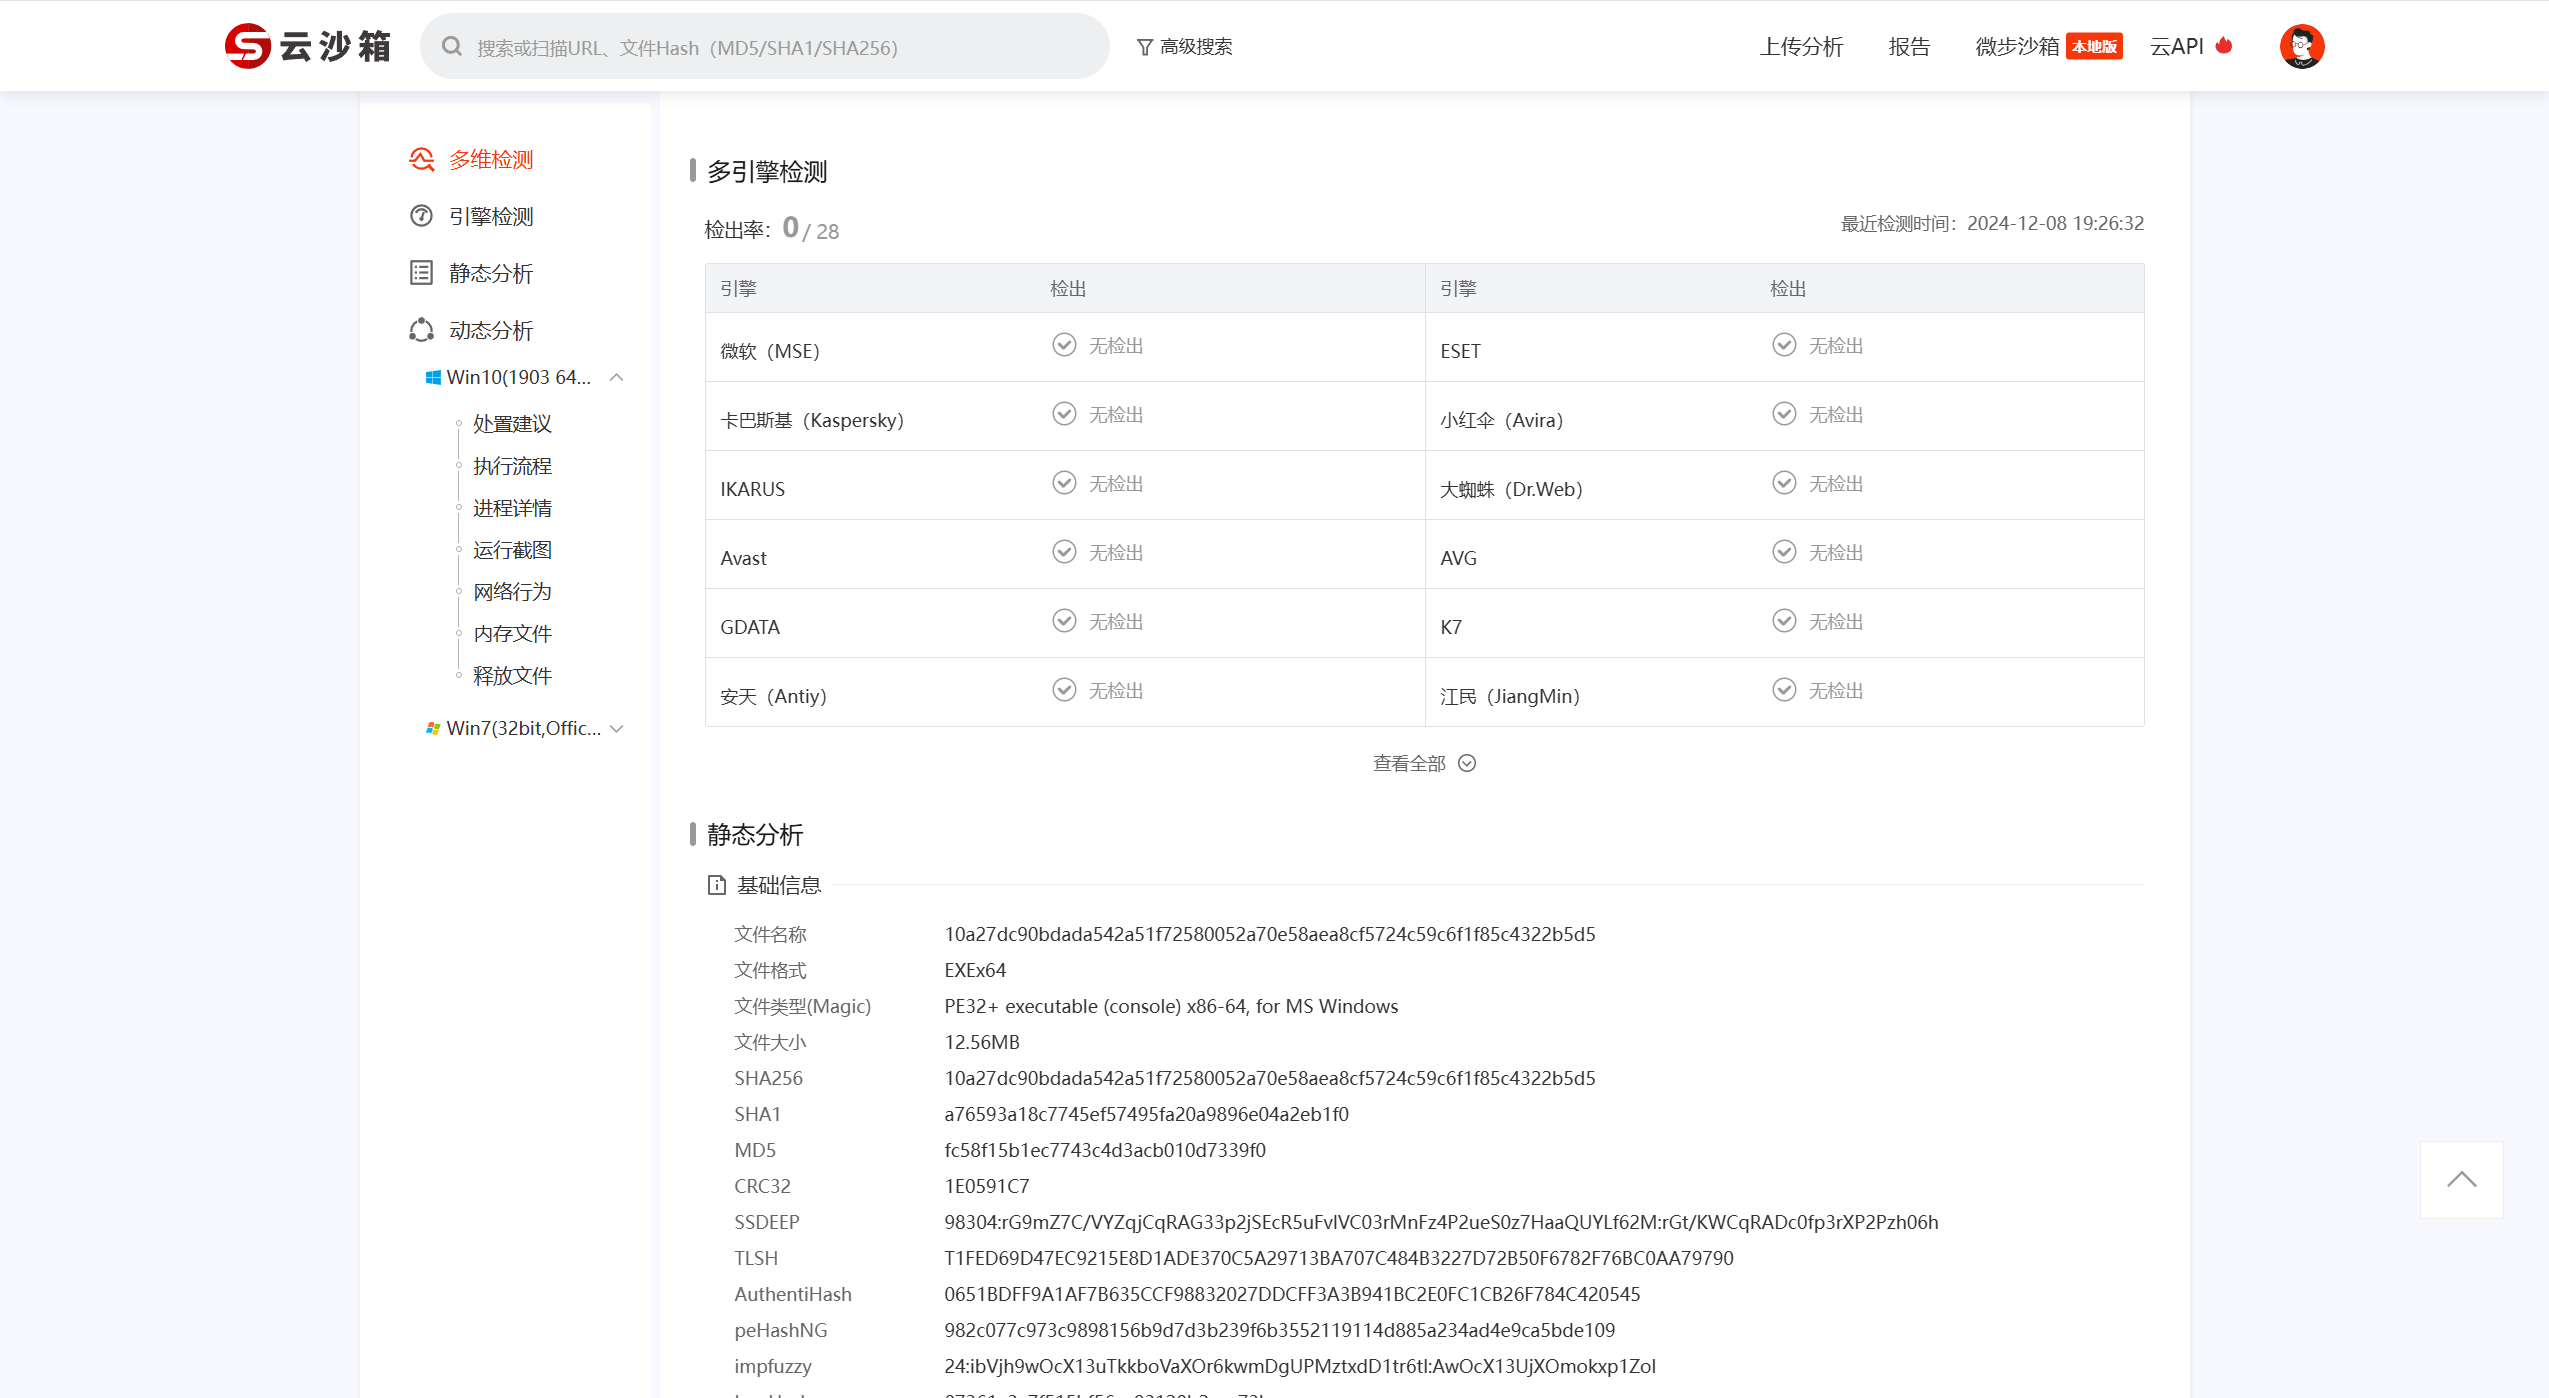The width and height of the screenshot is (2549, 1398).
Task: Click the GDATA row check-circle icon
Action: pos(1064,621)
